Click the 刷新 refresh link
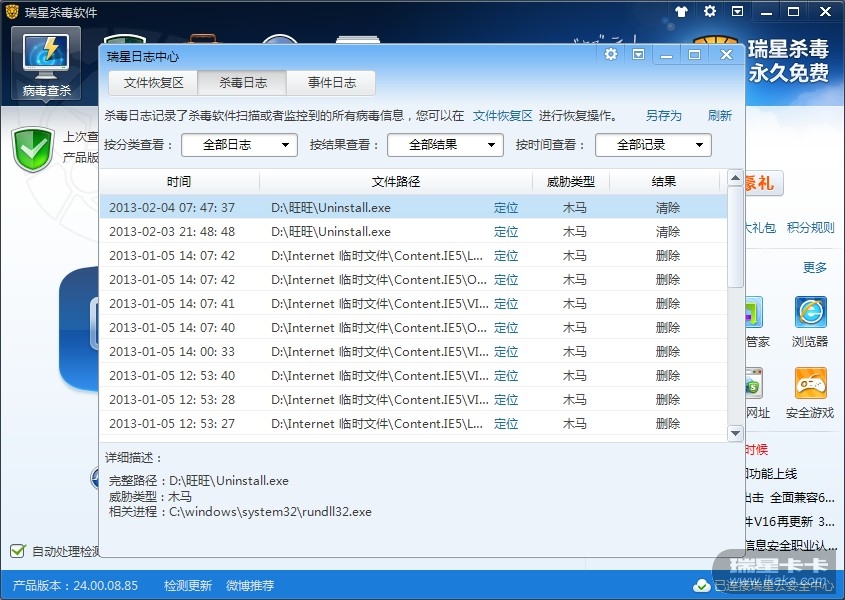The image size is (845, 600). (719, 115)
